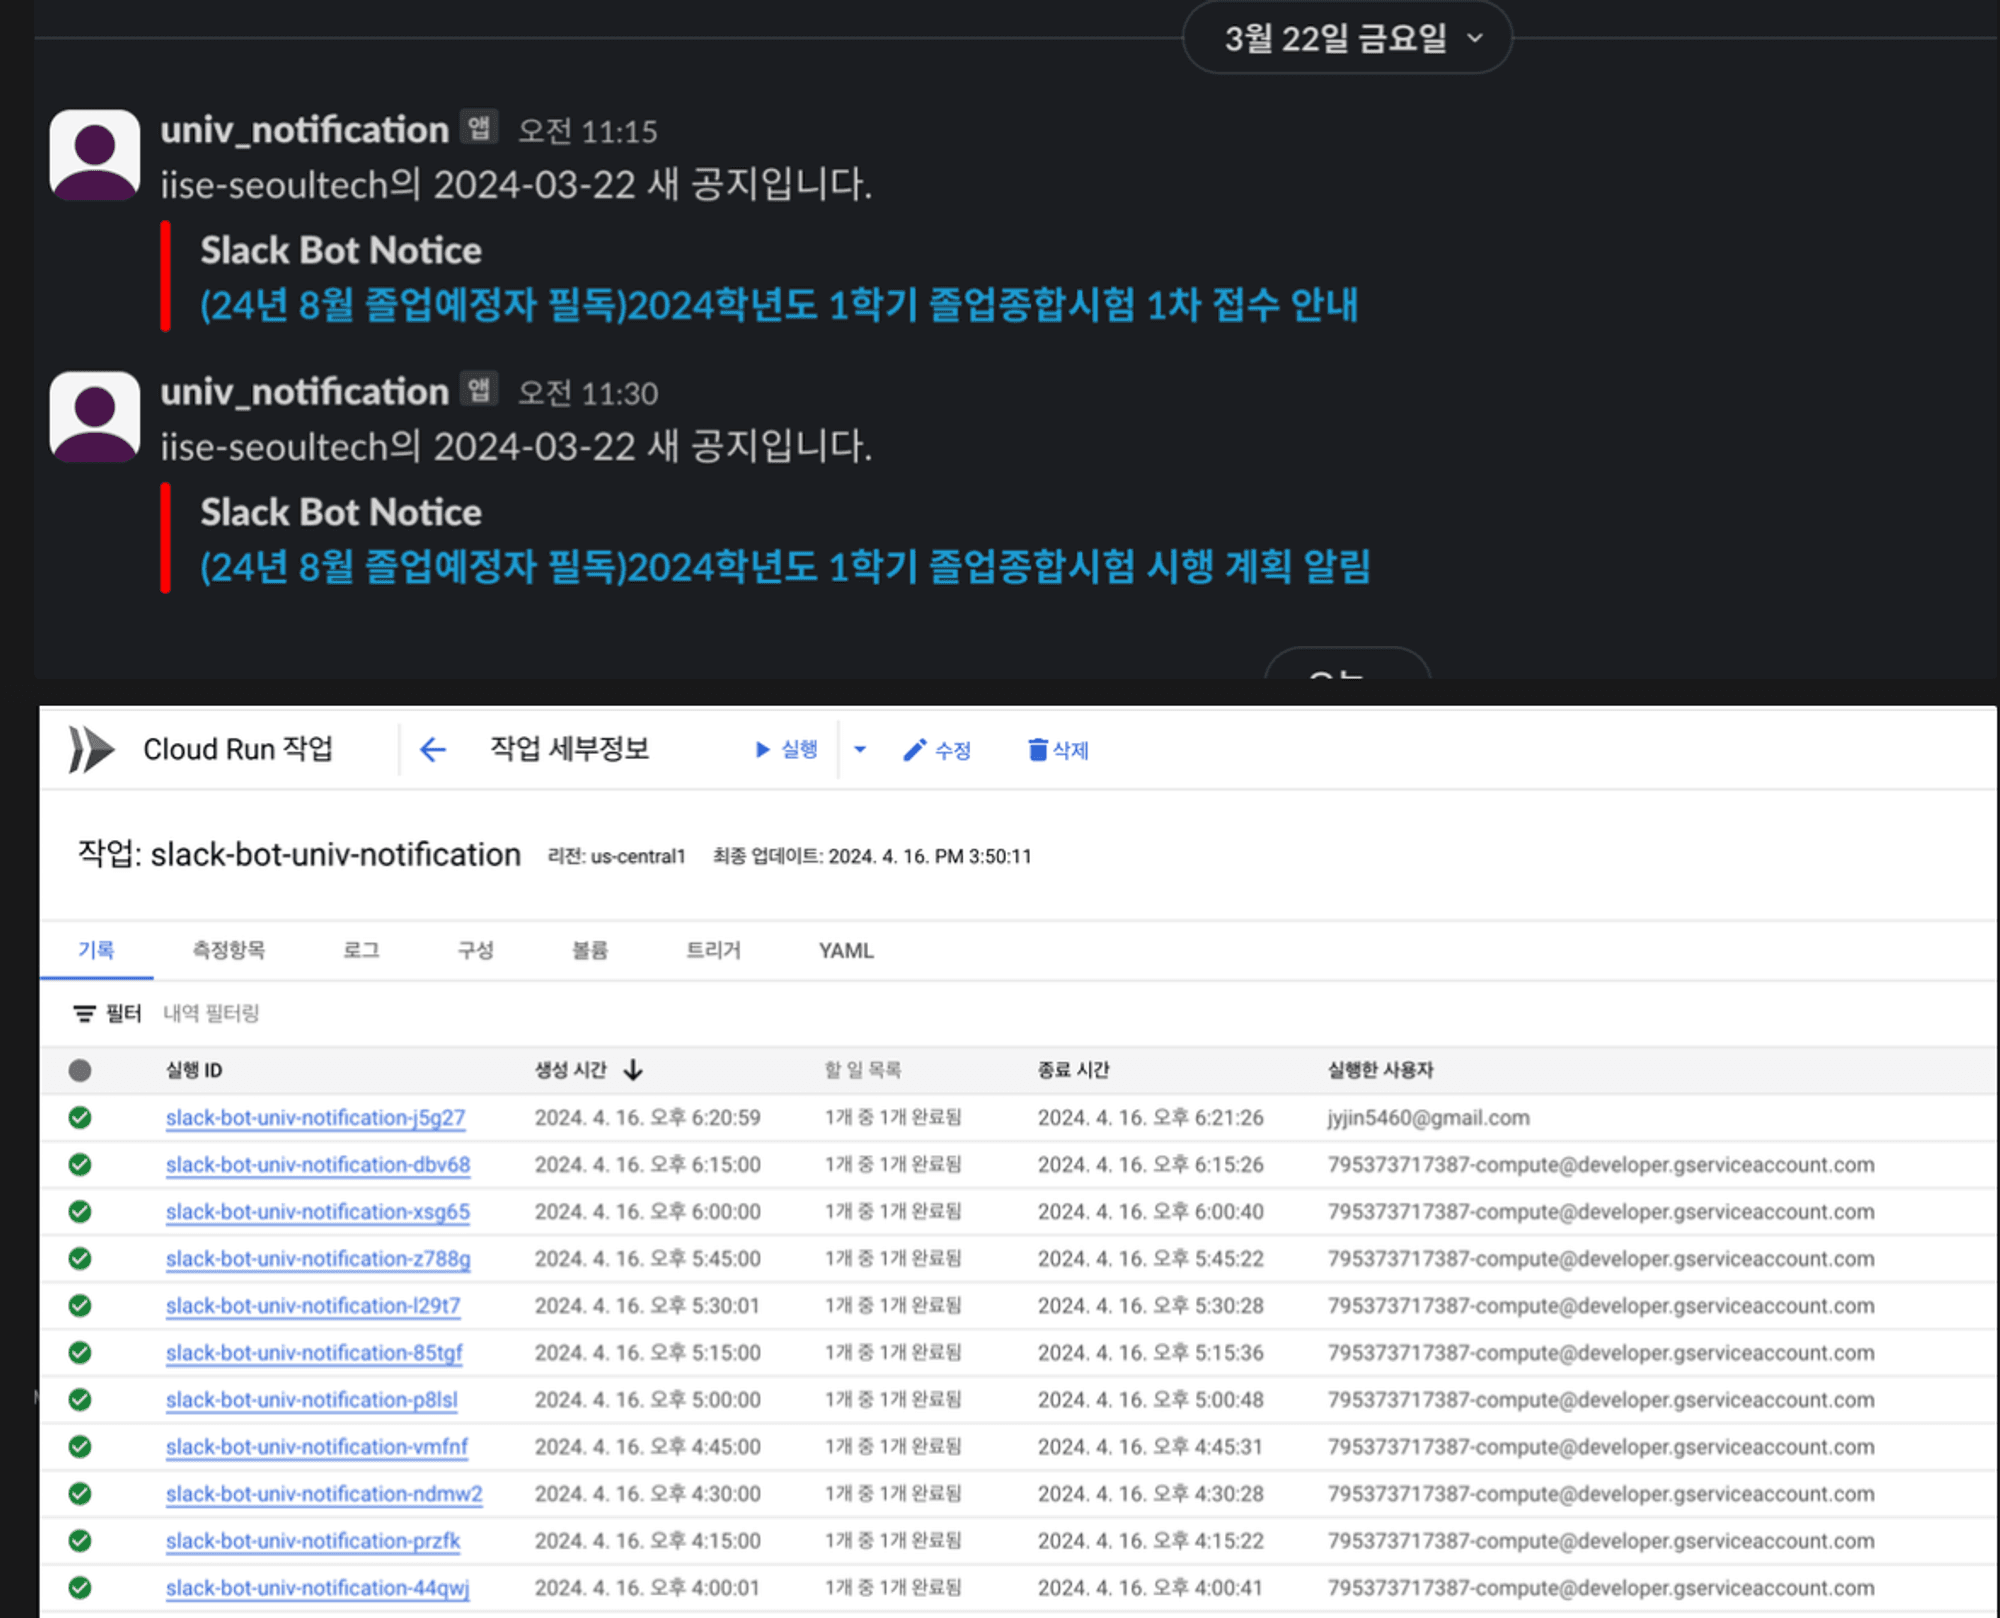Open execution slack-bot-univ-notification-j5g27
The image size is (2000, 1618).
coord(315,1118)
